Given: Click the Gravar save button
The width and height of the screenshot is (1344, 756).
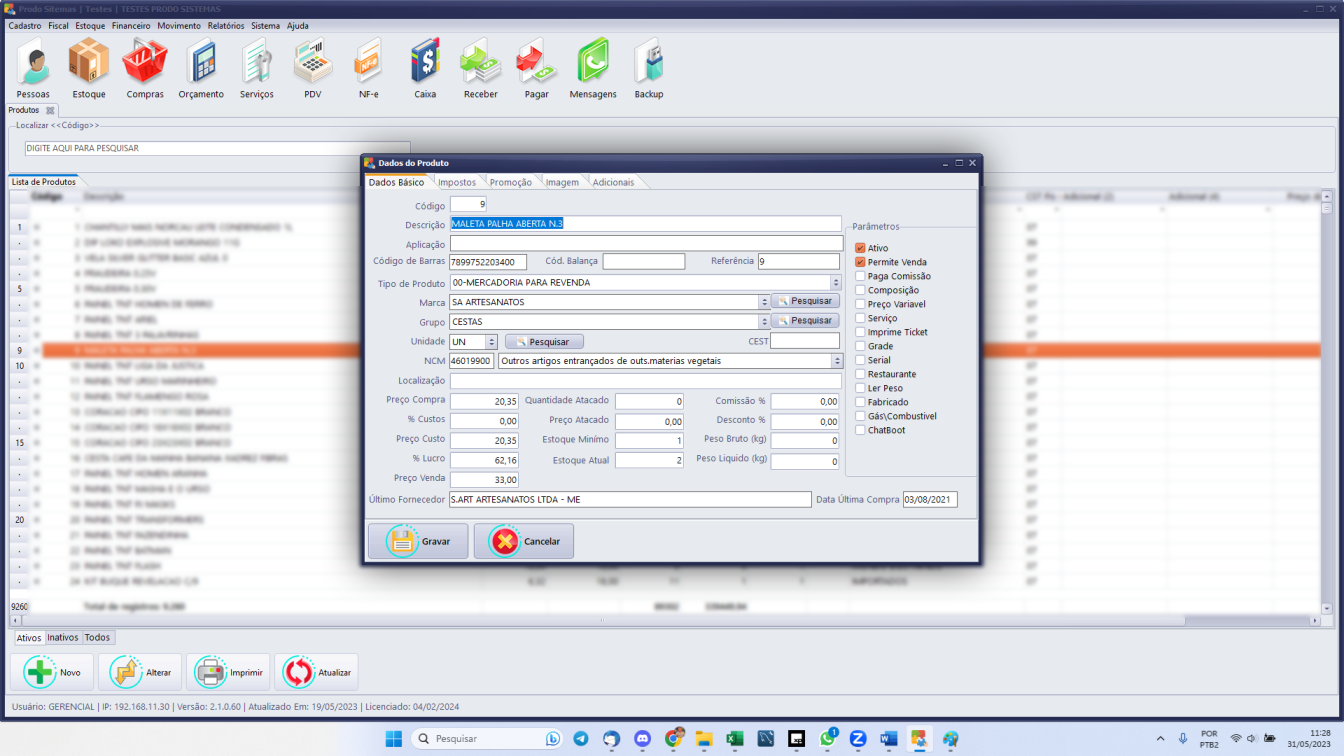Looking at the screenshot, I should (x=418, y=541).
